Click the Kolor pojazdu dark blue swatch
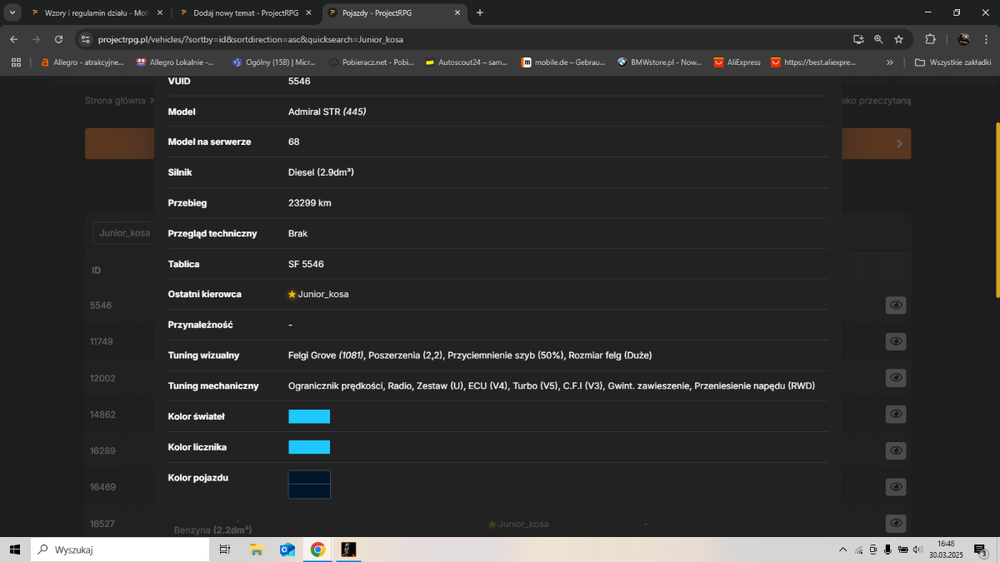This screenshot has height=562, width=1000. 309,484
